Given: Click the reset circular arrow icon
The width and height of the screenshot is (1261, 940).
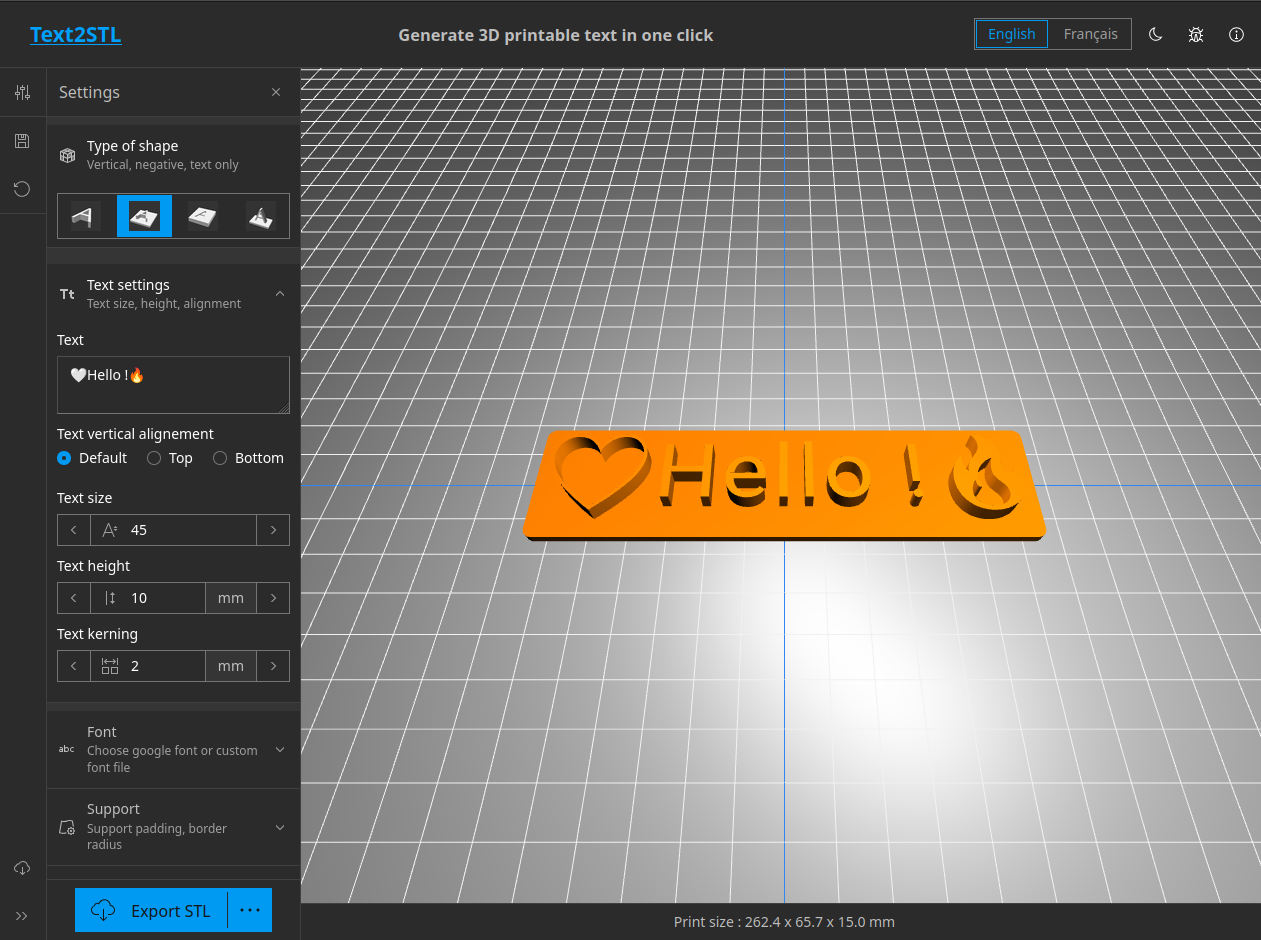Looking at the screenshot, I should [x=22, y=189].
